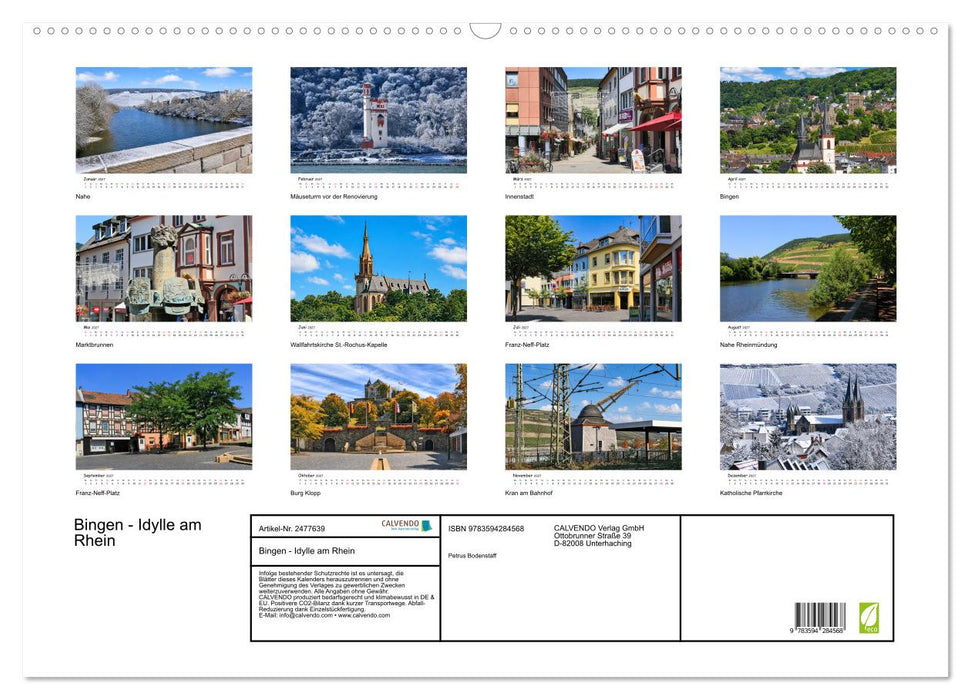This screenshot has height=700, width=971.
Task: Click the 'Marktbrunnen' caption
Action: click(95, 344)
